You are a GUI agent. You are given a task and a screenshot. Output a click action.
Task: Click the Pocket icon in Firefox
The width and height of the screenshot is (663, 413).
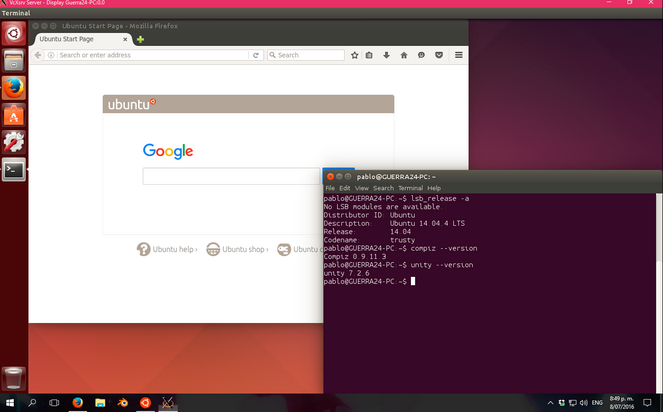coord(439,55)
